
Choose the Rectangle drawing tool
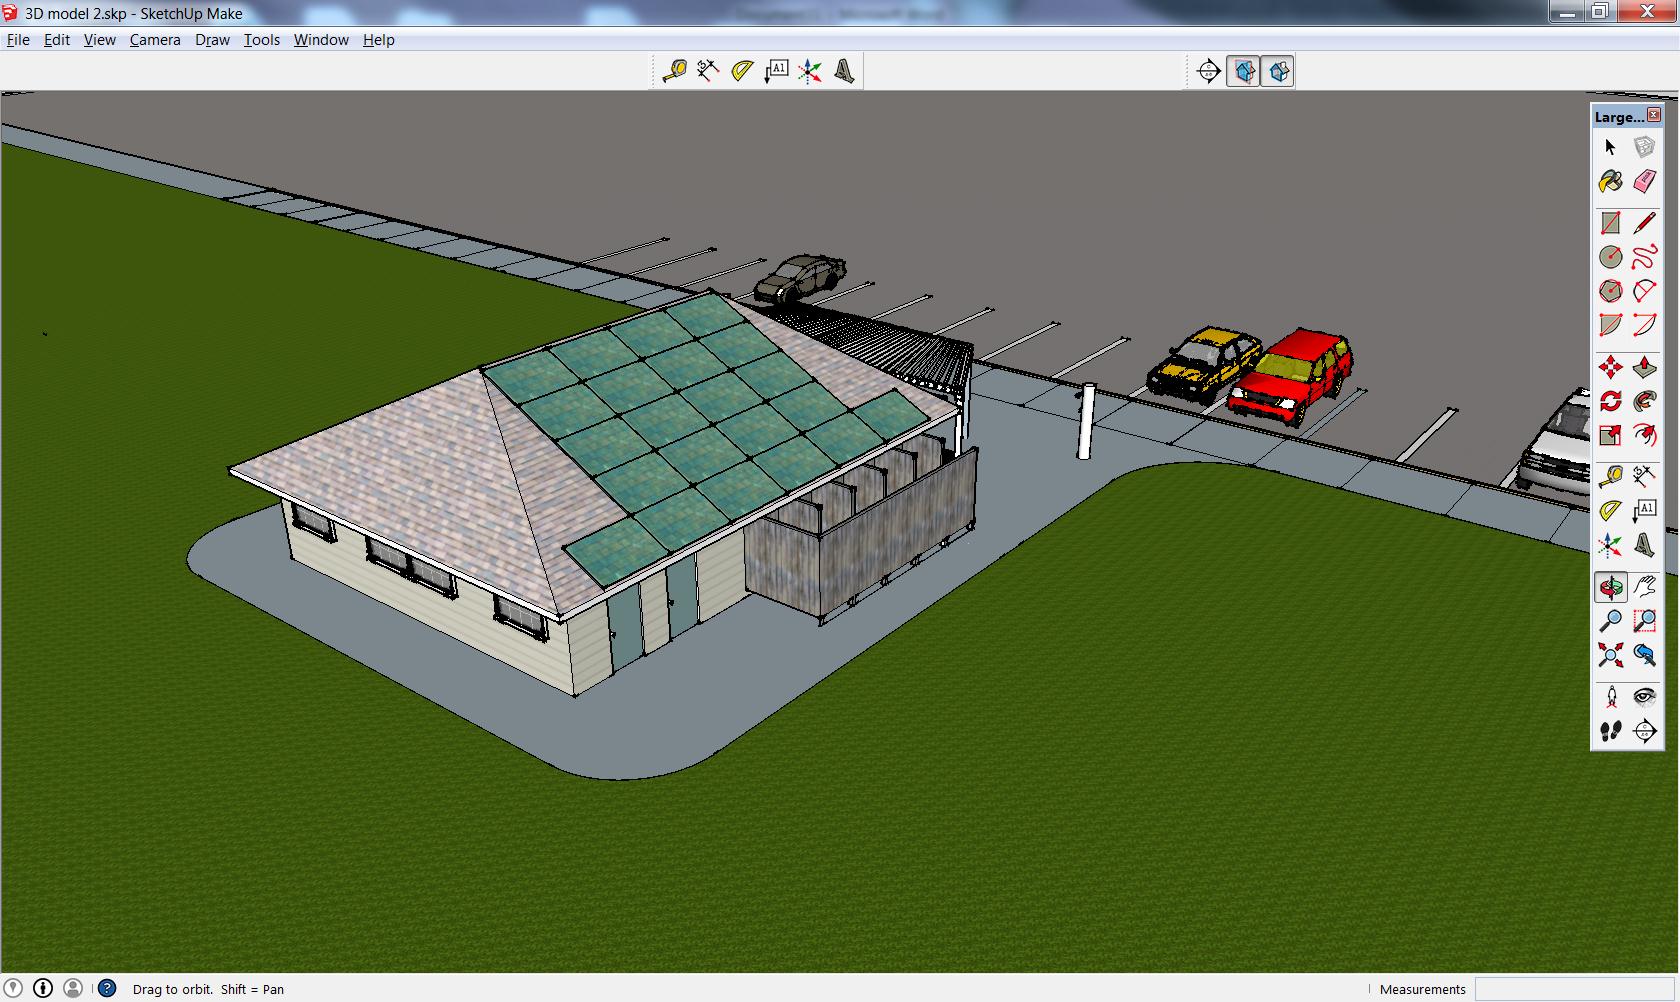[1610, 223]
